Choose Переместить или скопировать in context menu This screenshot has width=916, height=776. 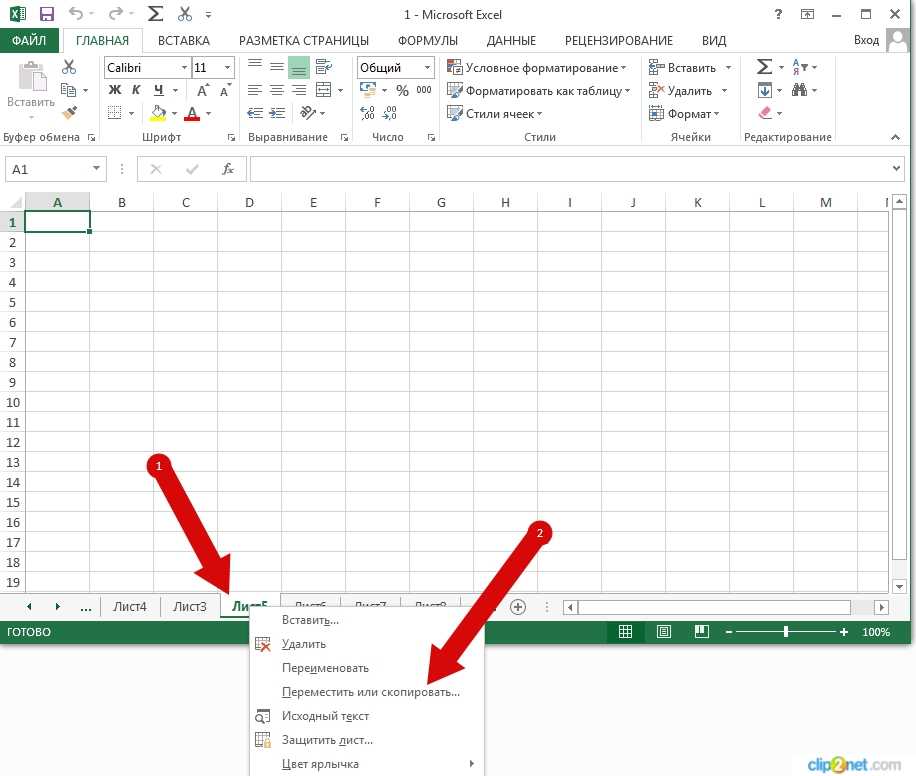point(367,692)
